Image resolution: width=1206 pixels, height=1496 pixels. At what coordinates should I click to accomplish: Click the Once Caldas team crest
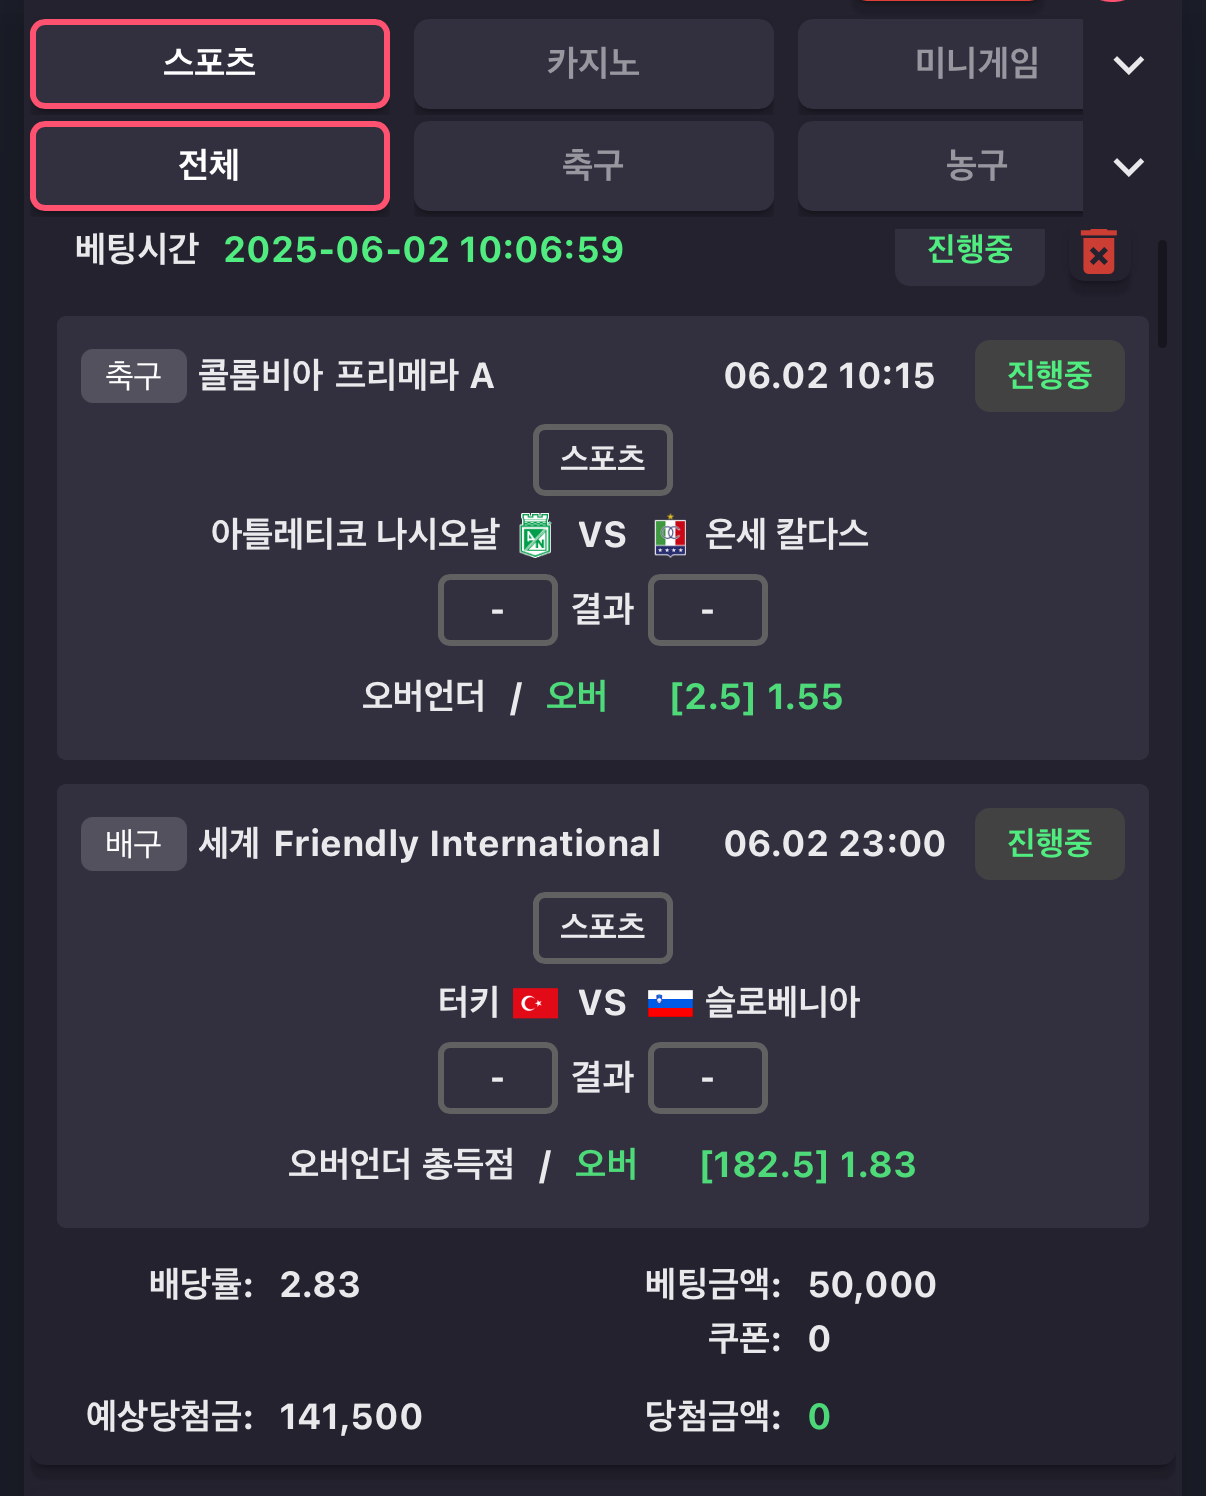coord(670,536)
